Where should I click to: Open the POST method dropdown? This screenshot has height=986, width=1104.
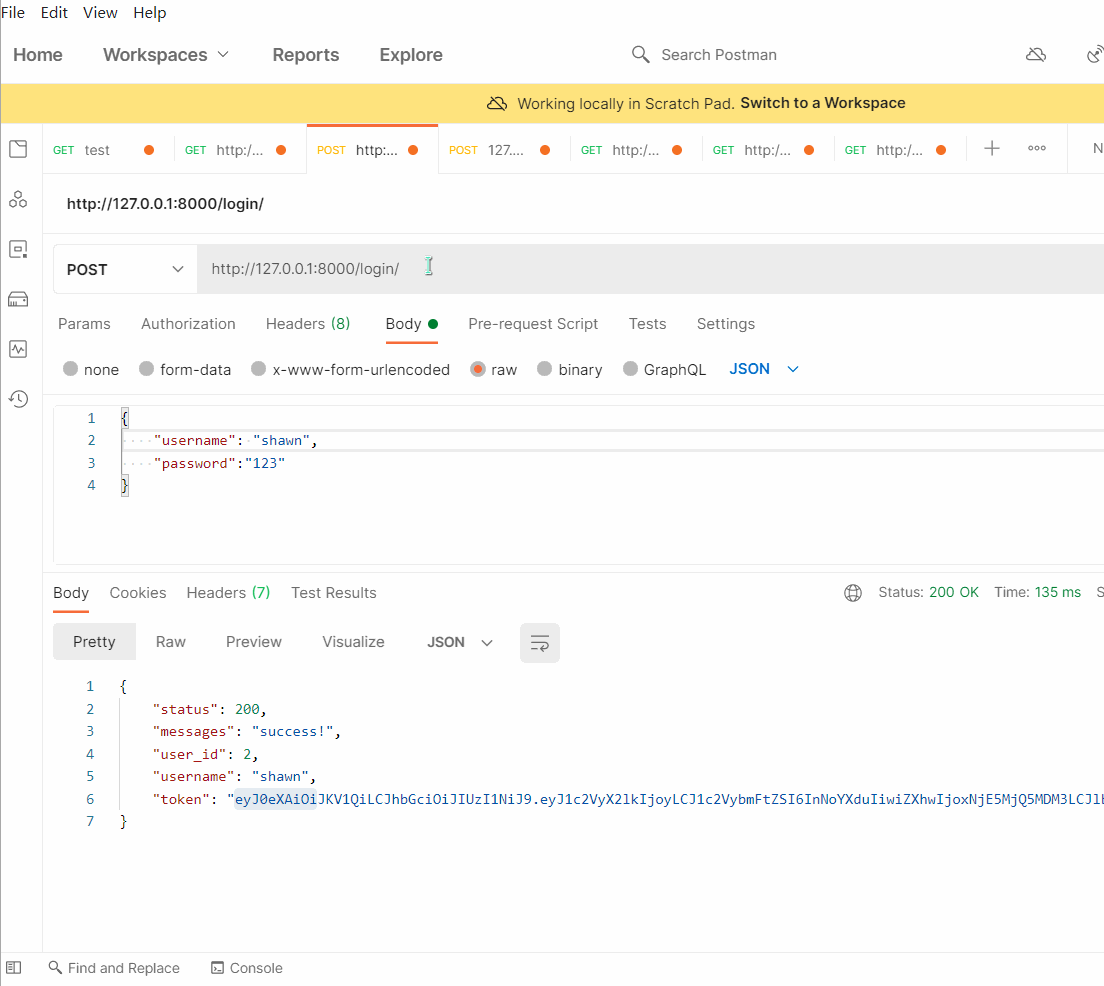(125, 270)
